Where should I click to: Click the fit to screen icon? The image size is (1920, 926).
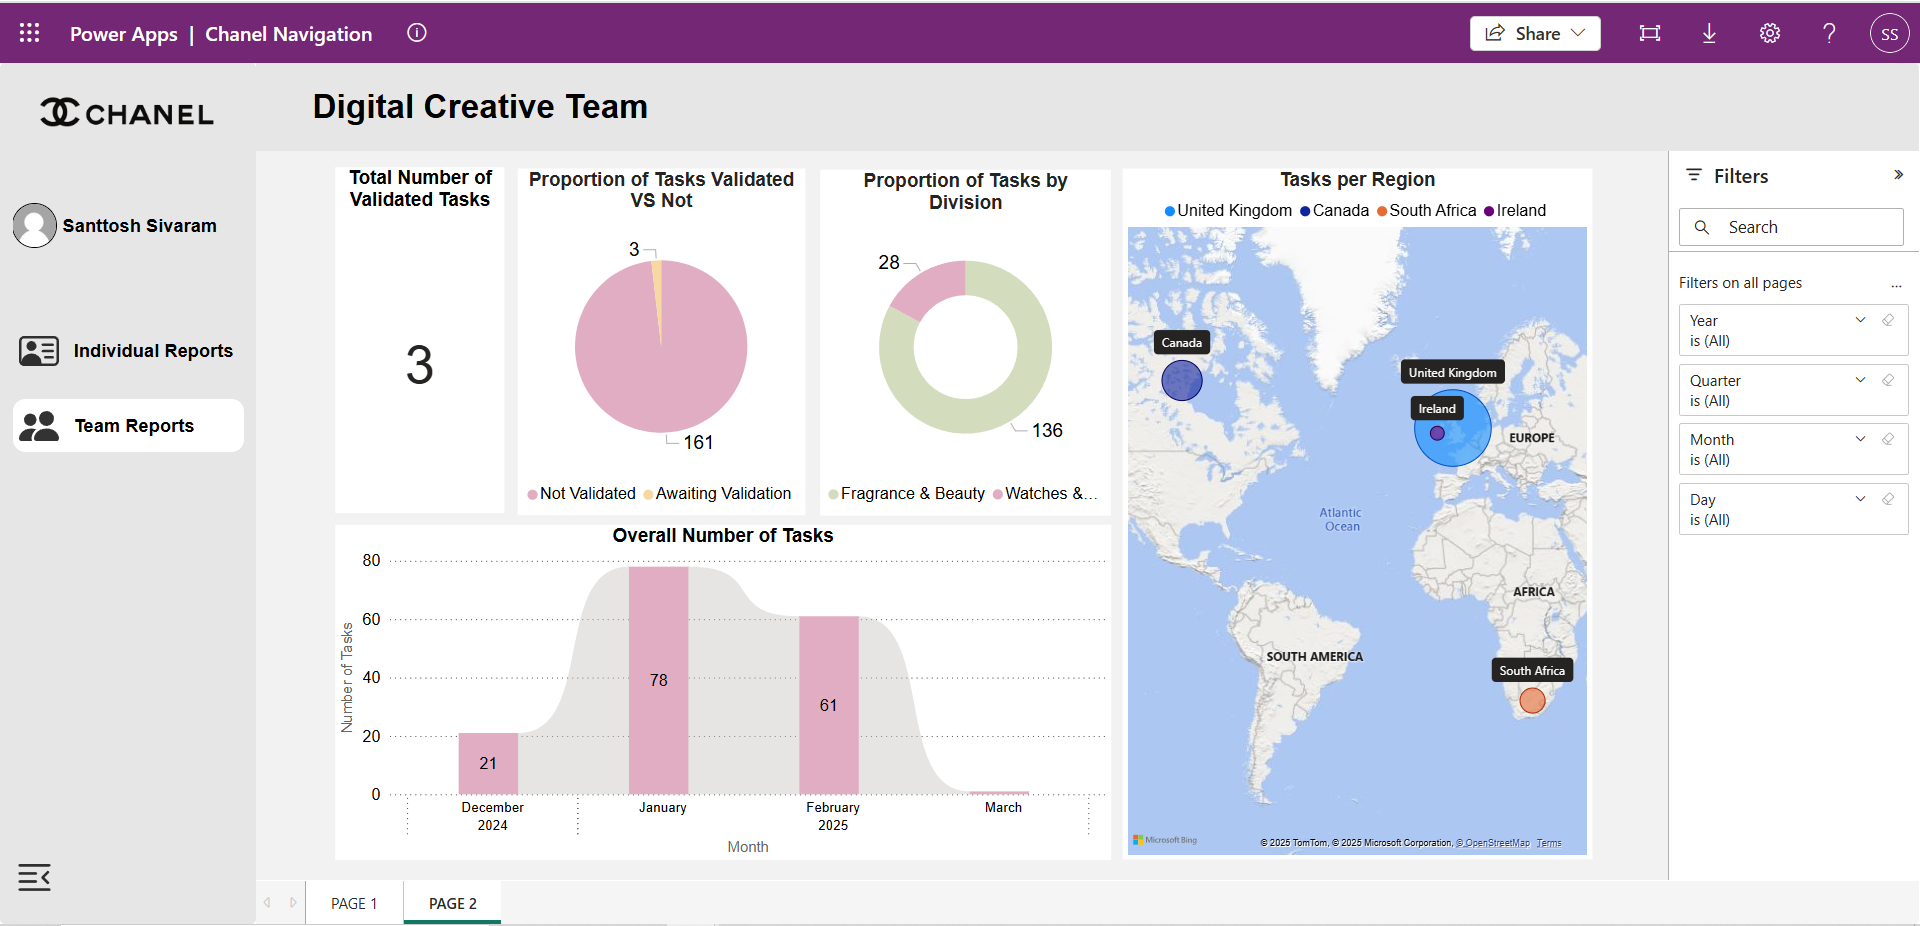point(1649,33)
